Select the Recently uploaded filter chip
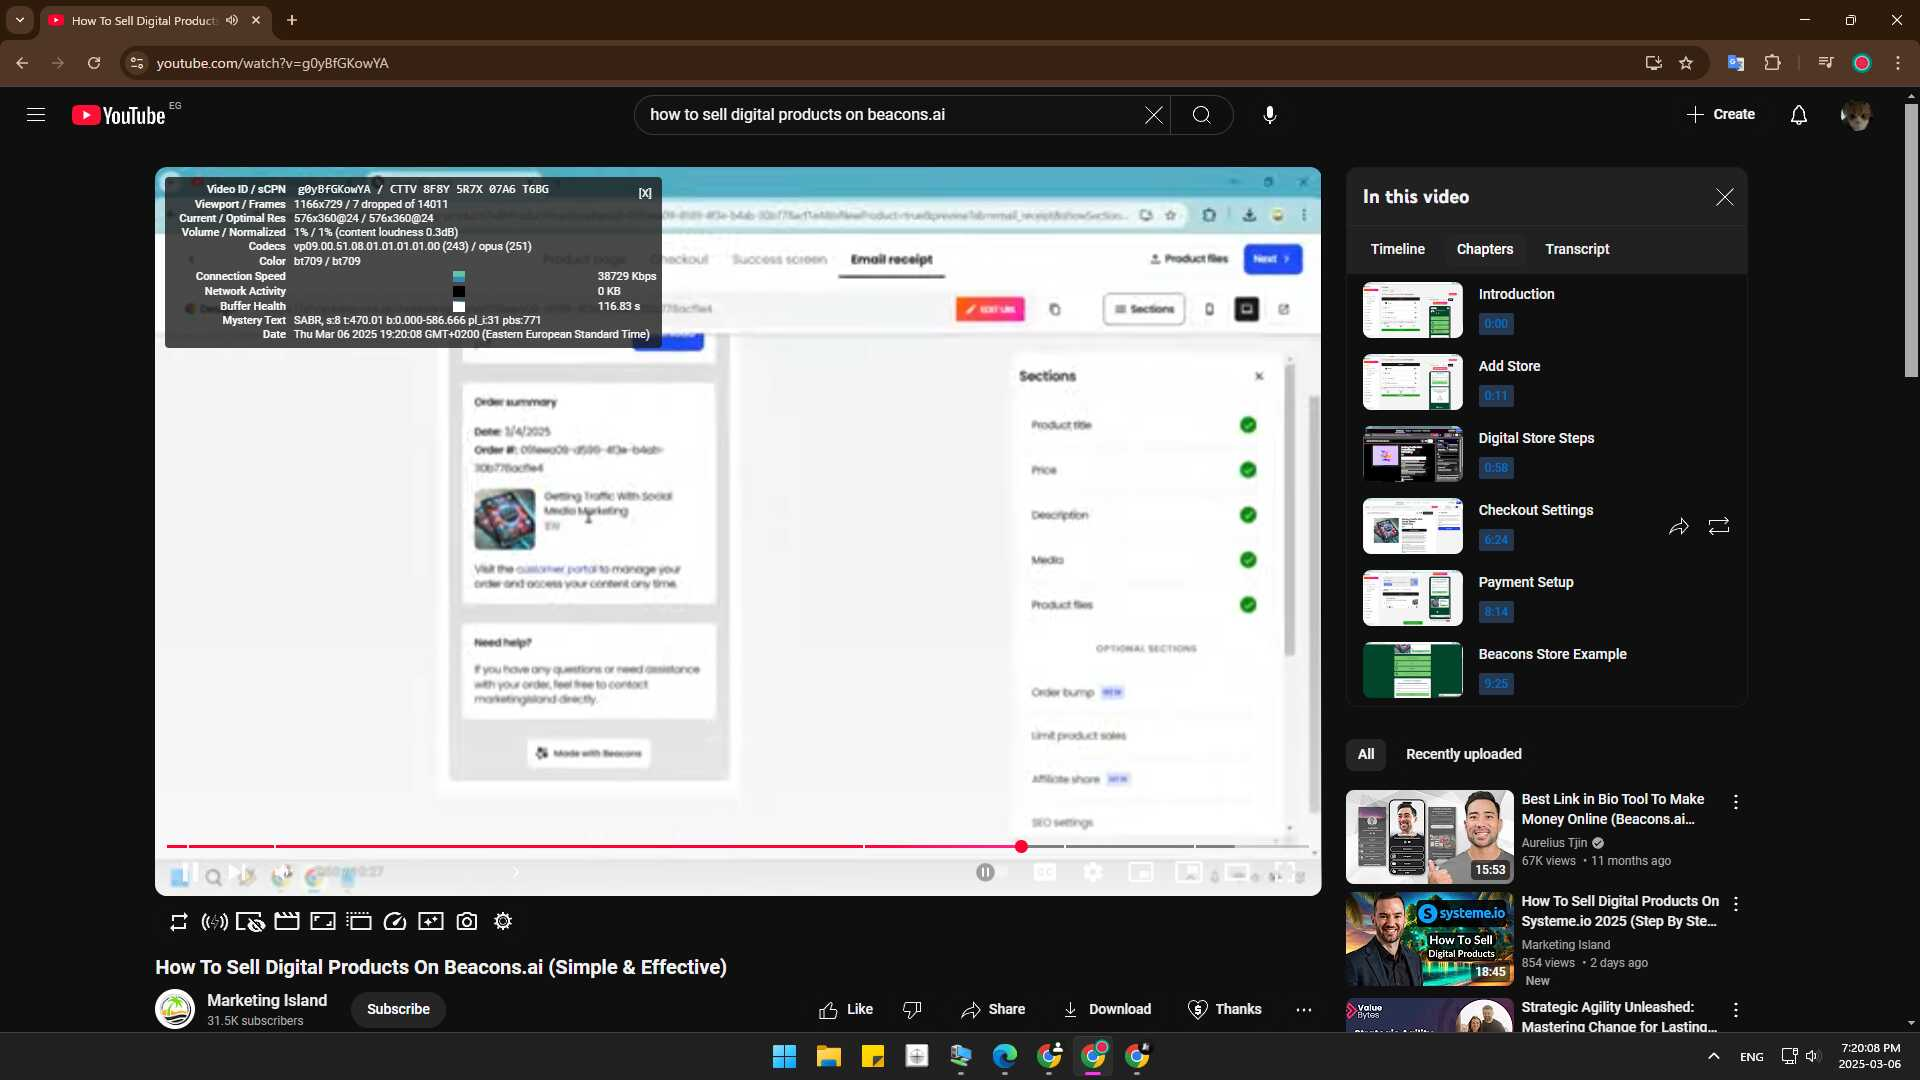1920x1080 pixels. [x=1464, y=755]
